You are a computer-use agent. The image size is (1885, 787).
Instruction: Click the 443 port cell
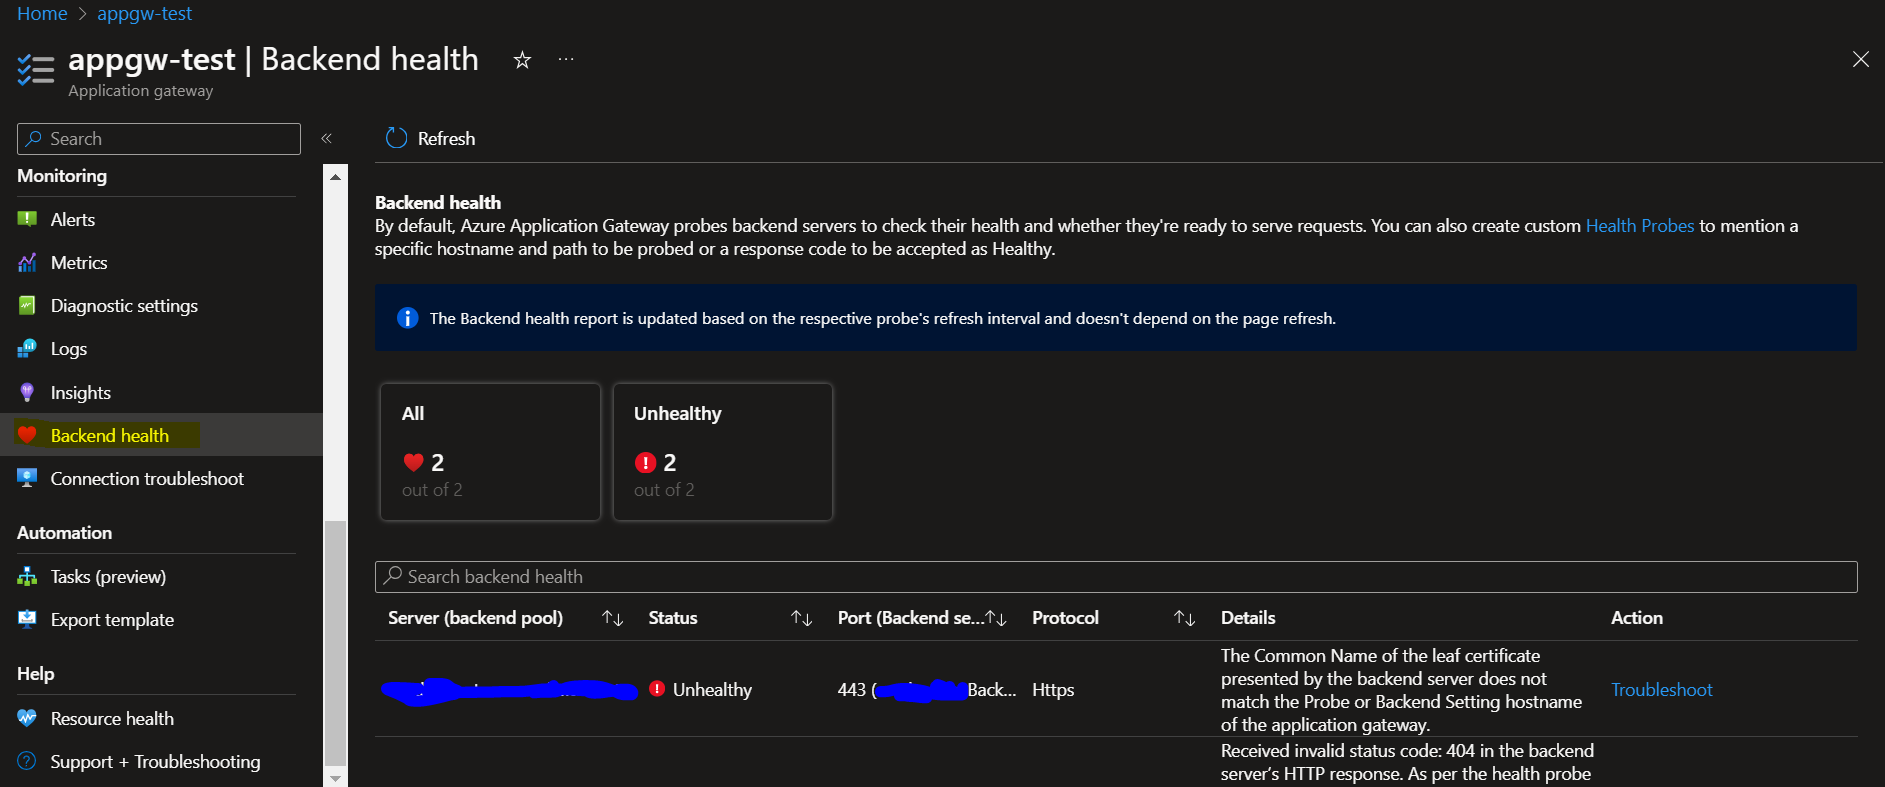927,690
